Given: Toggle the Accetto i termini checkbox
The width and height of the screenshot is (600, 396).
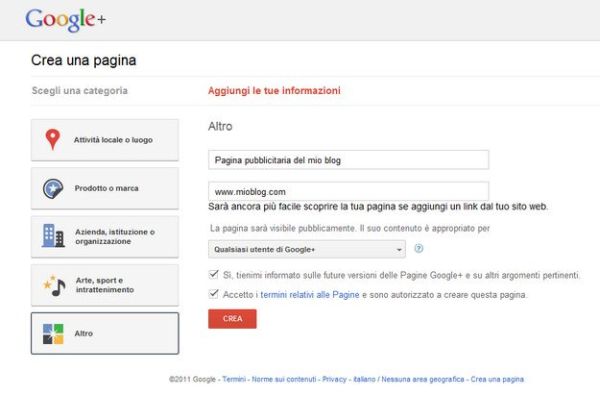Looking at the screenshot, I should 214,294.
